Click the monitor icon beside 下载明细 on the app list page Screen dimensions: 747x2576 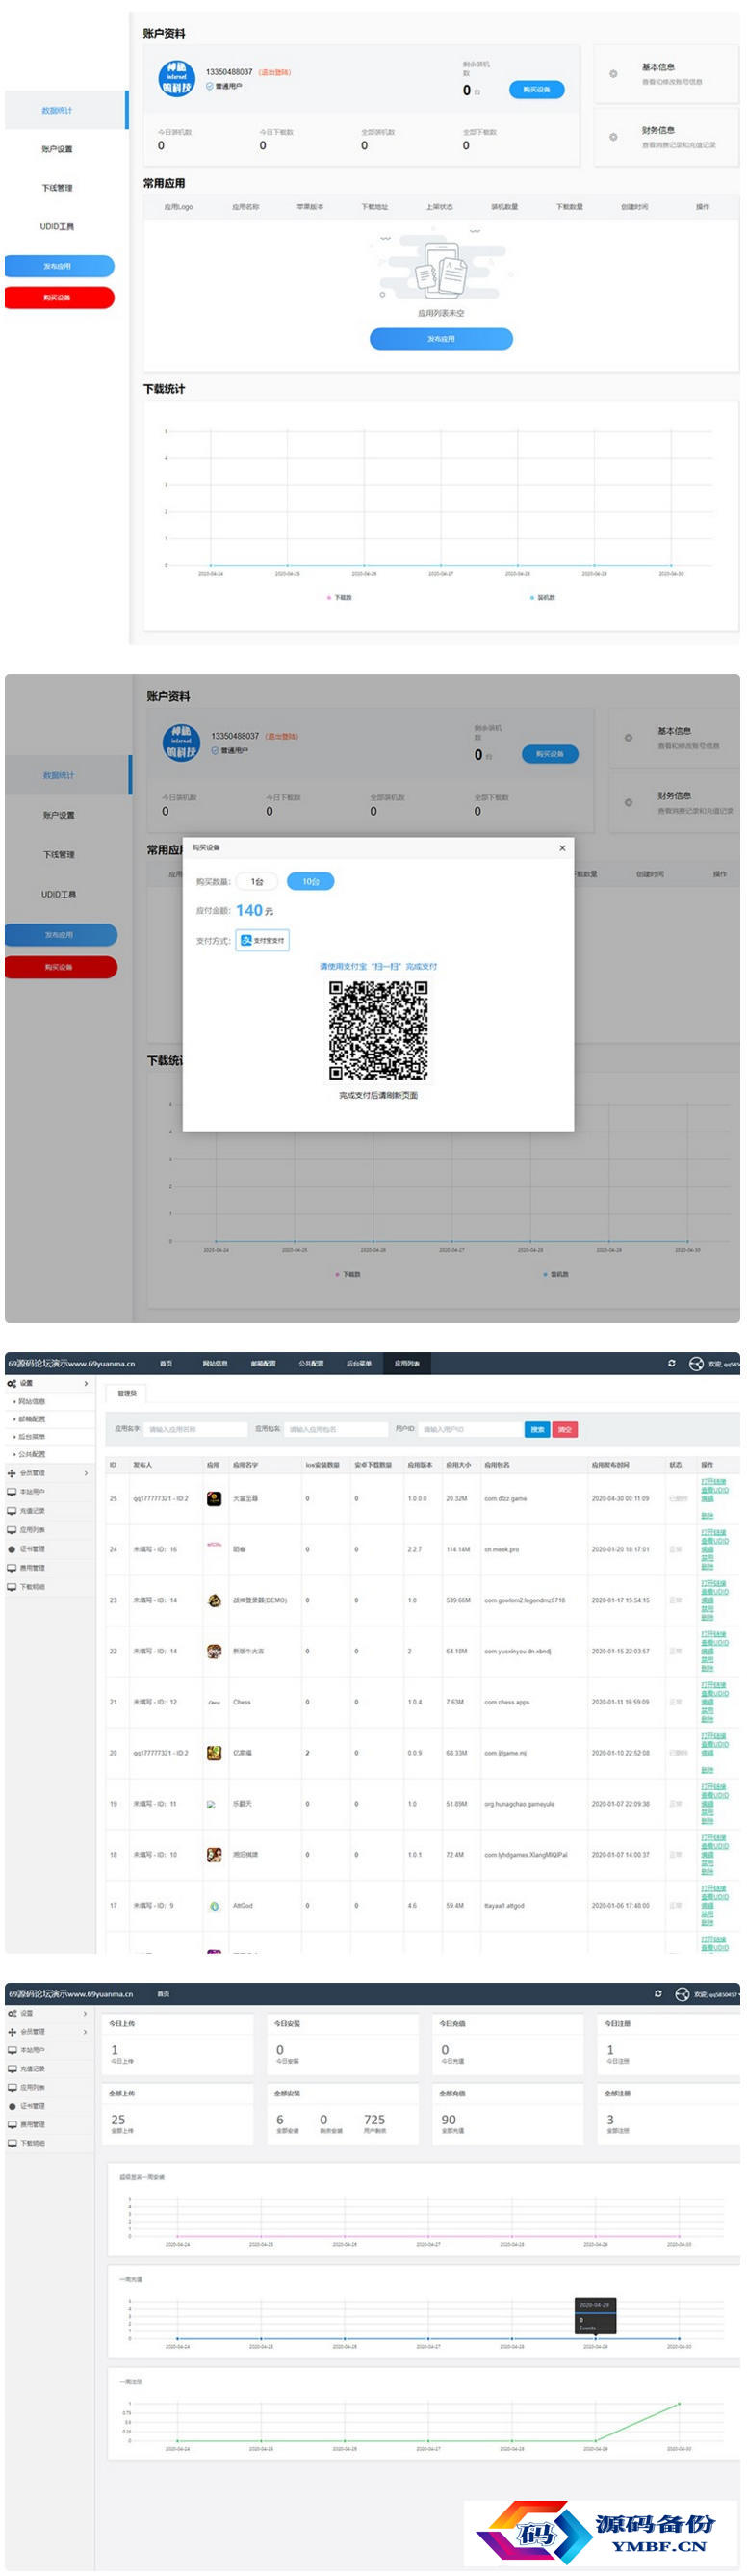click(12, 1587)
